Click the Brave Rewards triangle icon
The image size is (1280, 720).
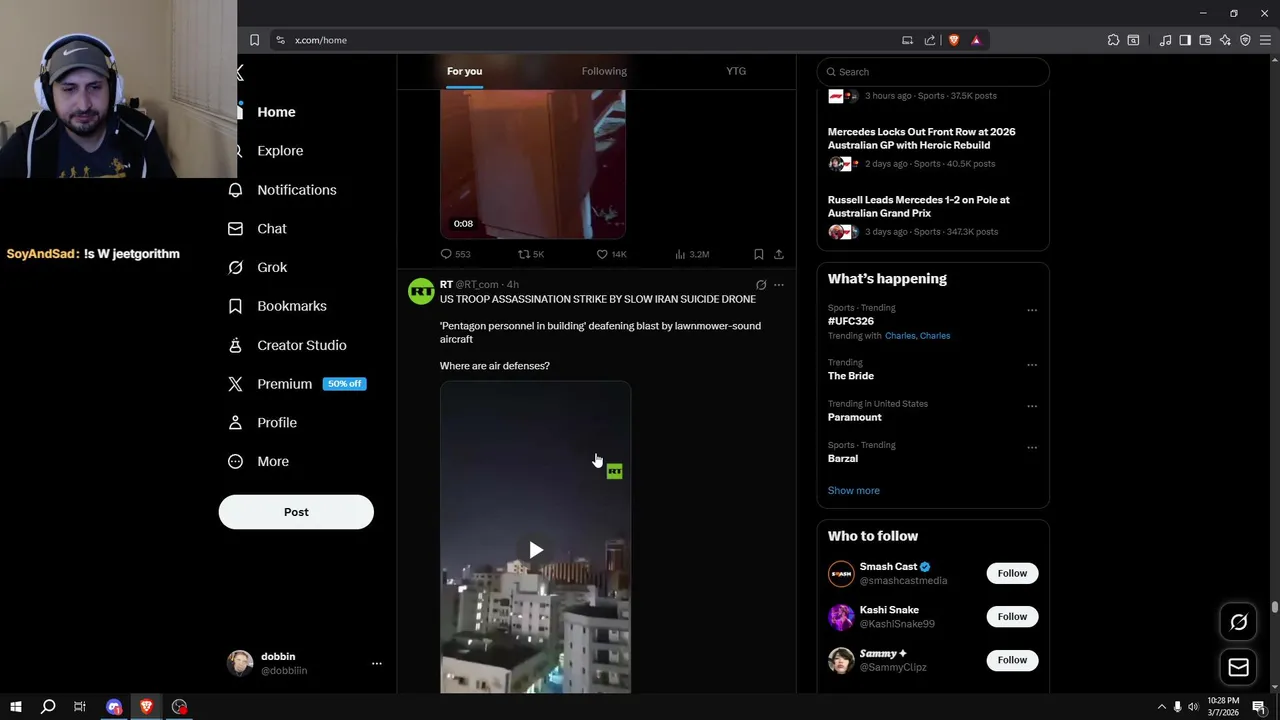tap(976, 40)
